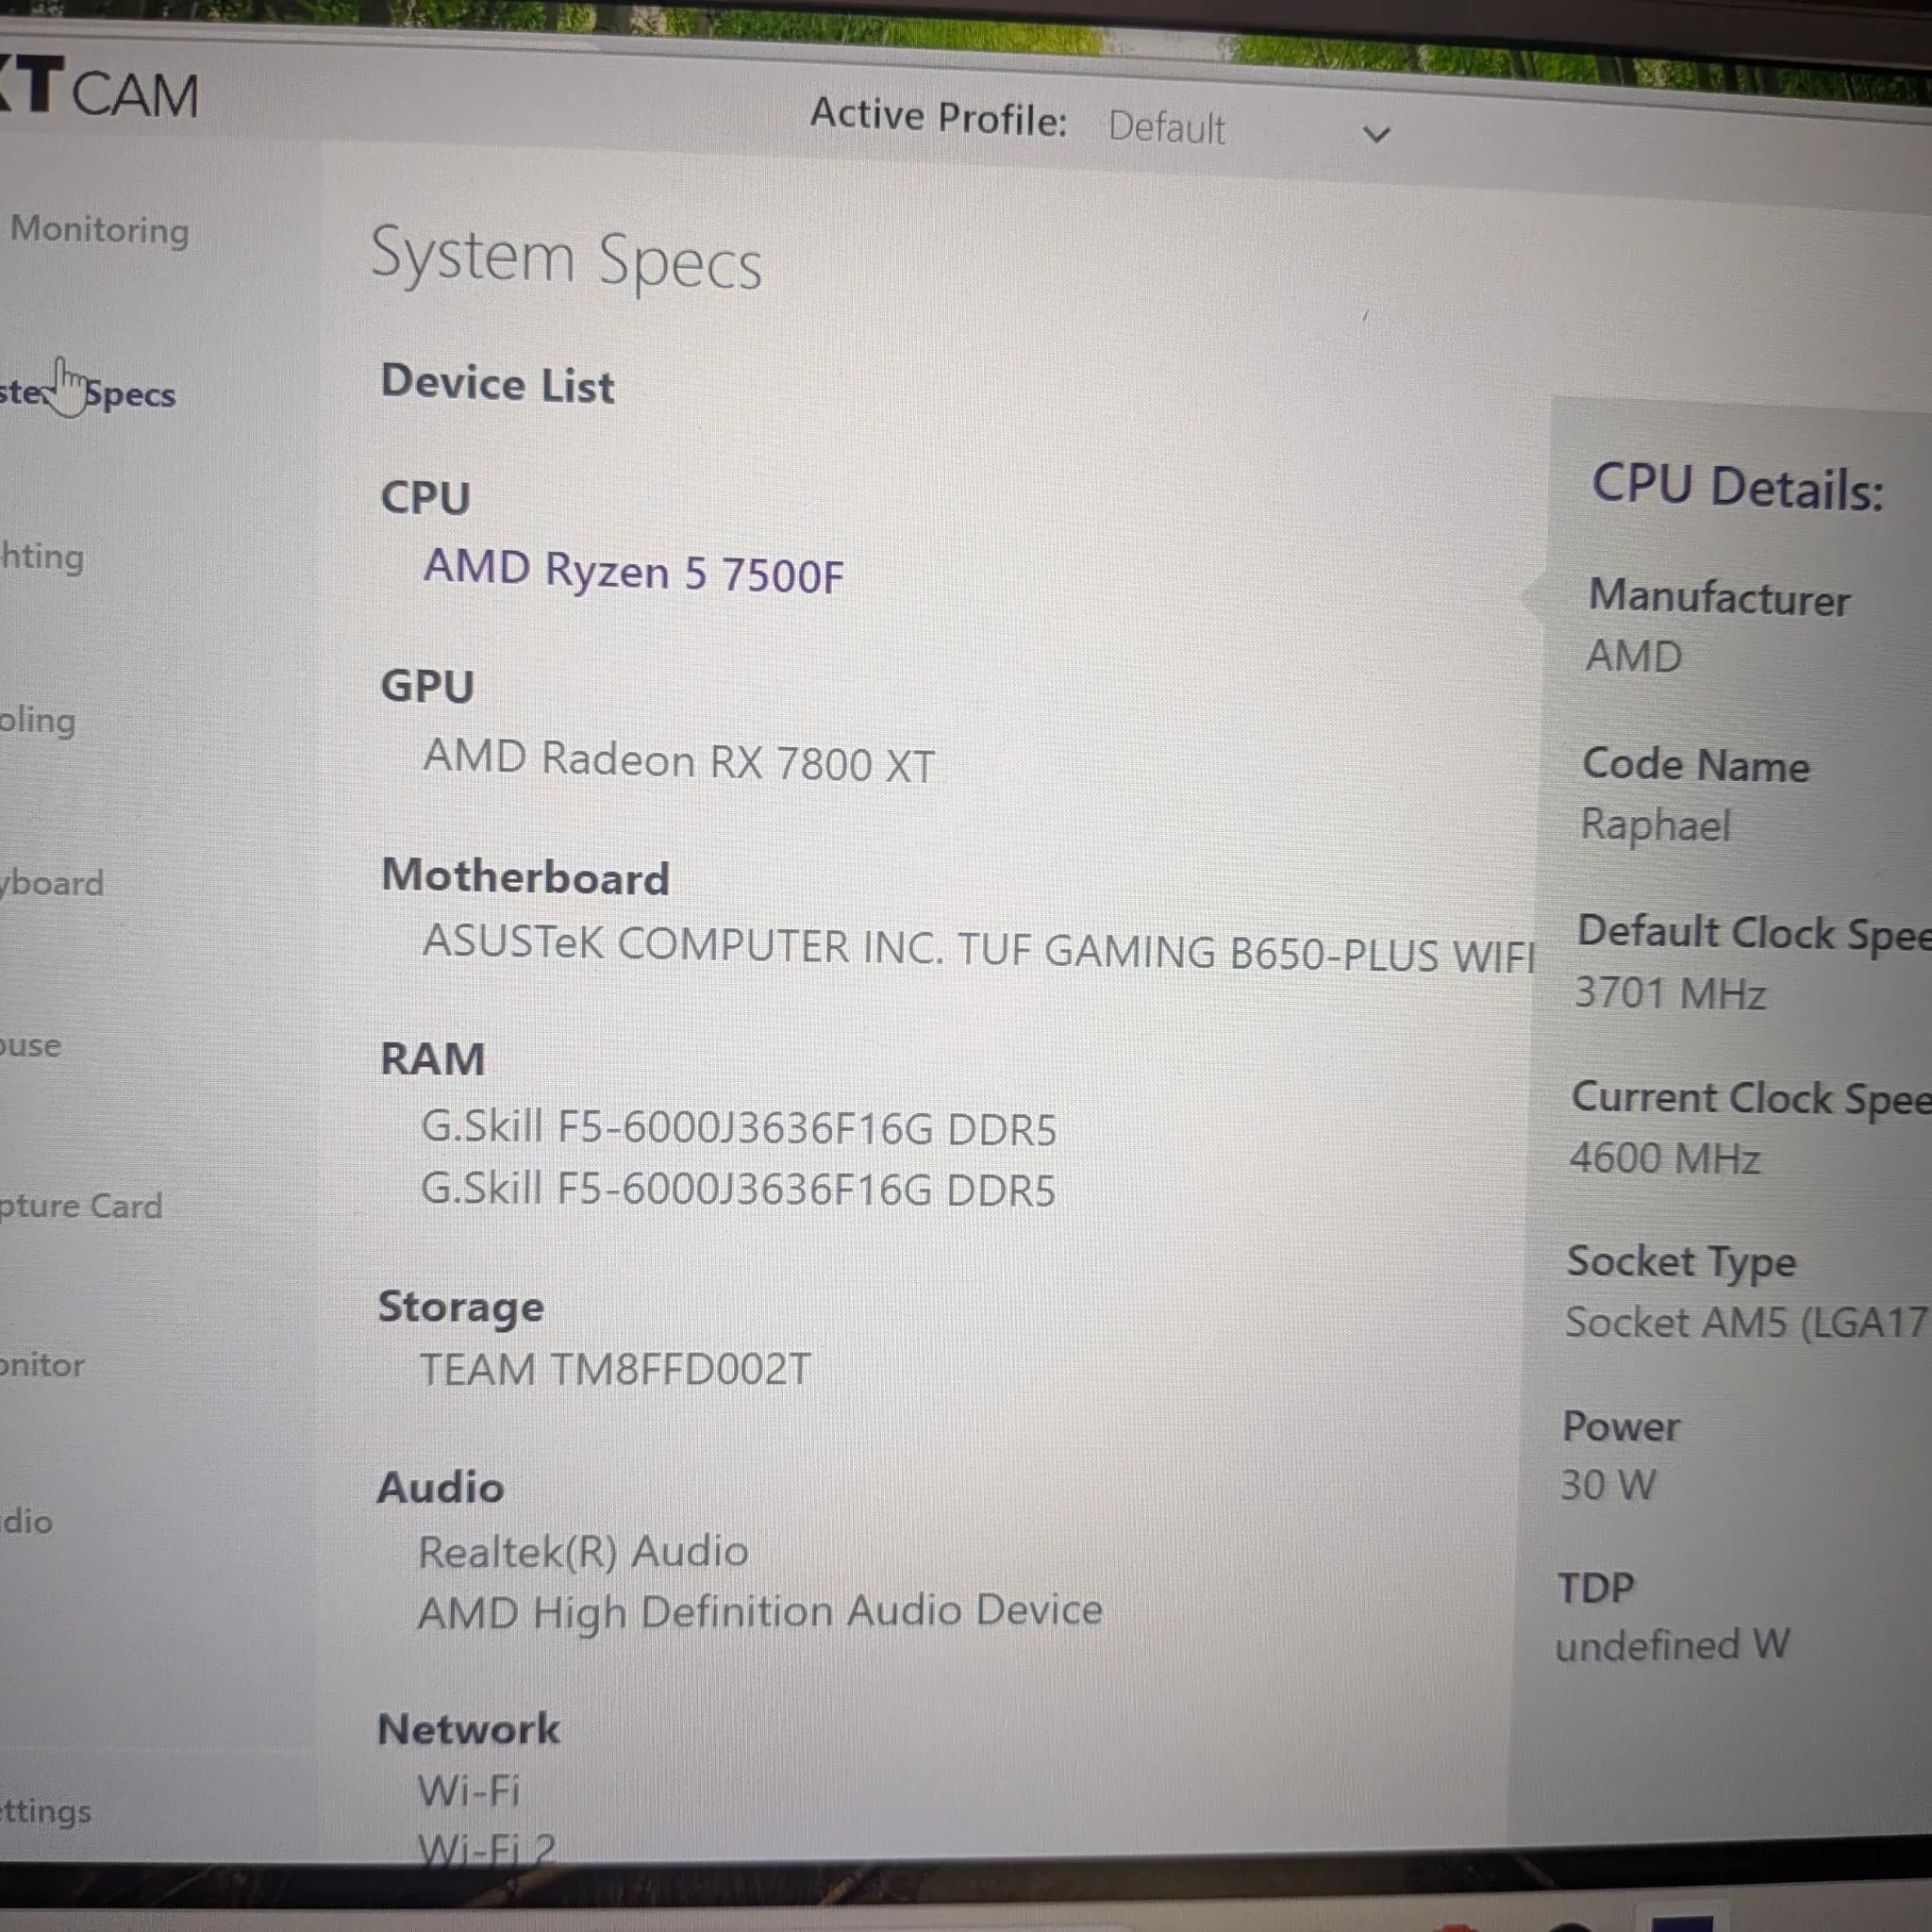Click the undefined W TDP value
Image resolution: width=1932 pixels, height=1932 pixels.
tap(1673, 1645)
